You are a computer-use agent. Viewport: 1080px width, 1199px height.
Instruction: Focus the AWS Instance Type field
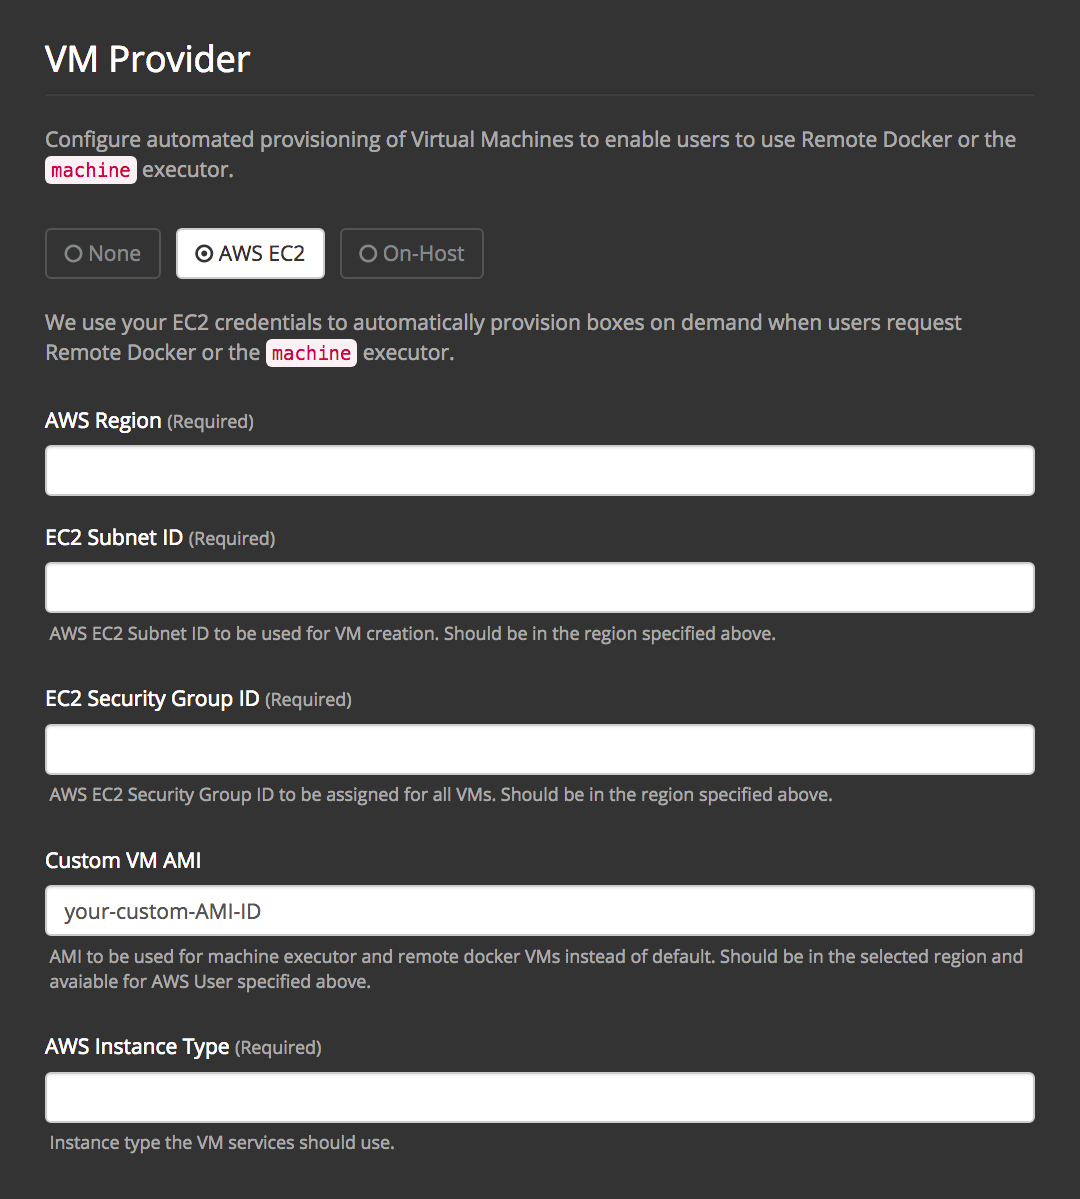540,1097
